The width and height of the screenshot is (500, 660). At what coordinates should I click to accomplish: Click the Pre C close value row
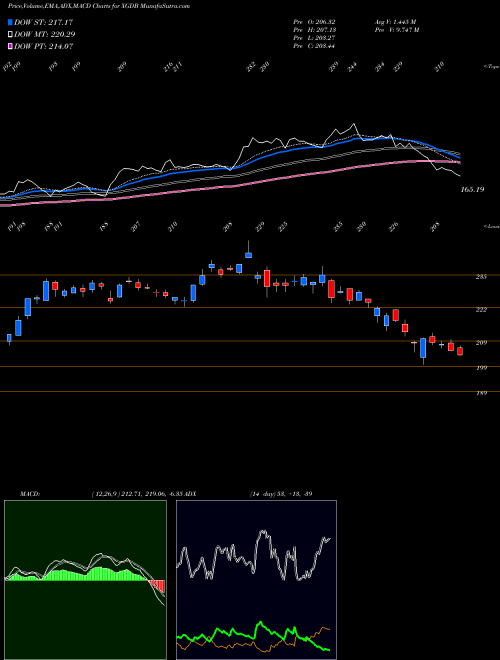coord(314,46)
